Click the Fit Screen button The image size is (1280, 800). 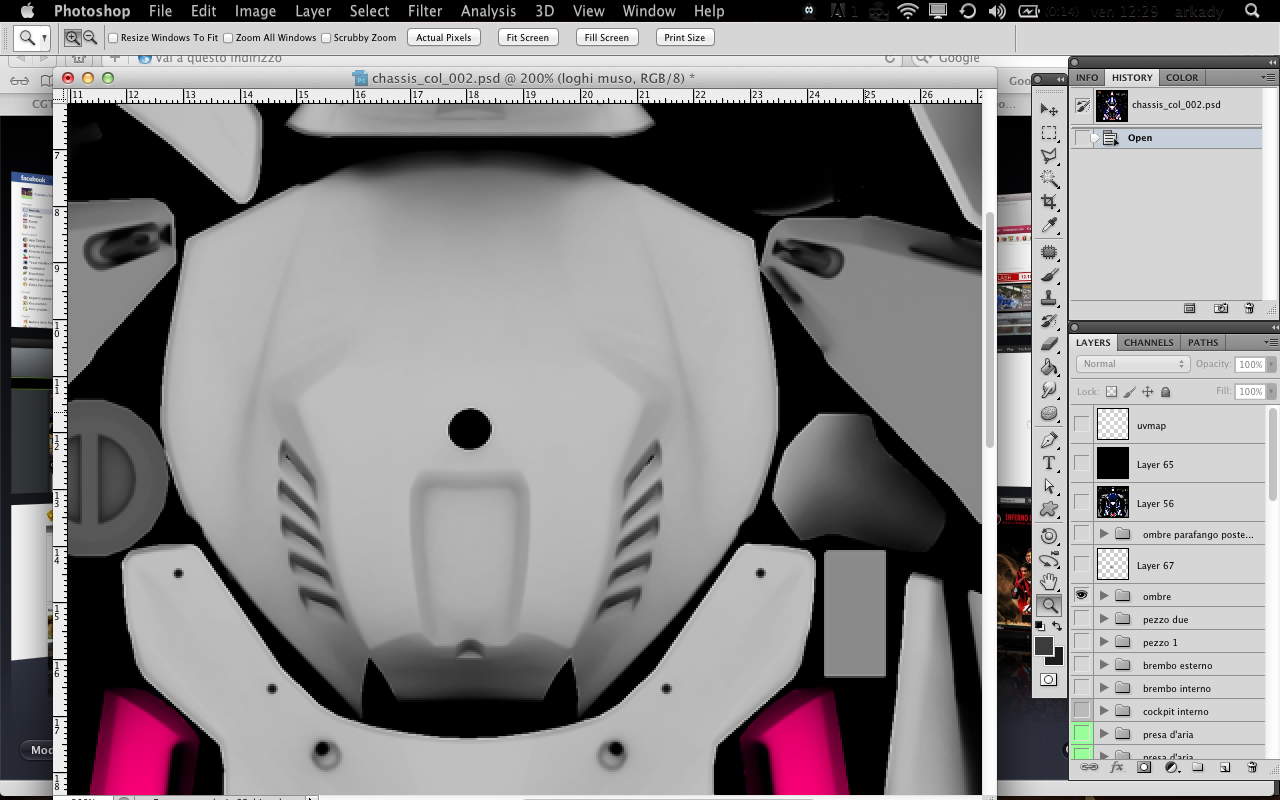click(x=527, y=37)
